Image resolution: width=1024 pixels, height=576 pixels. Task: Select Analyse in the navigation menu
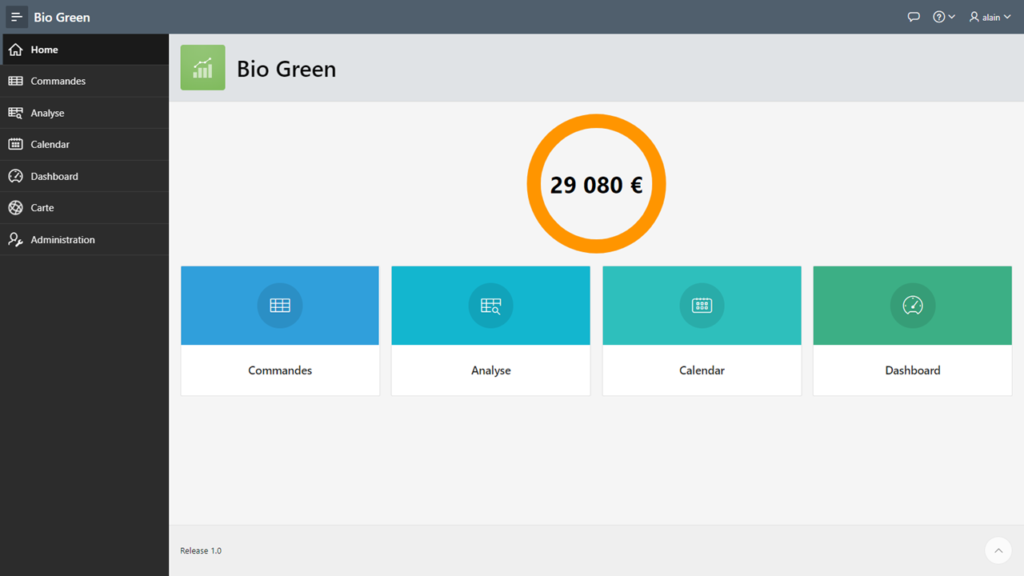[x=85, y=113]
